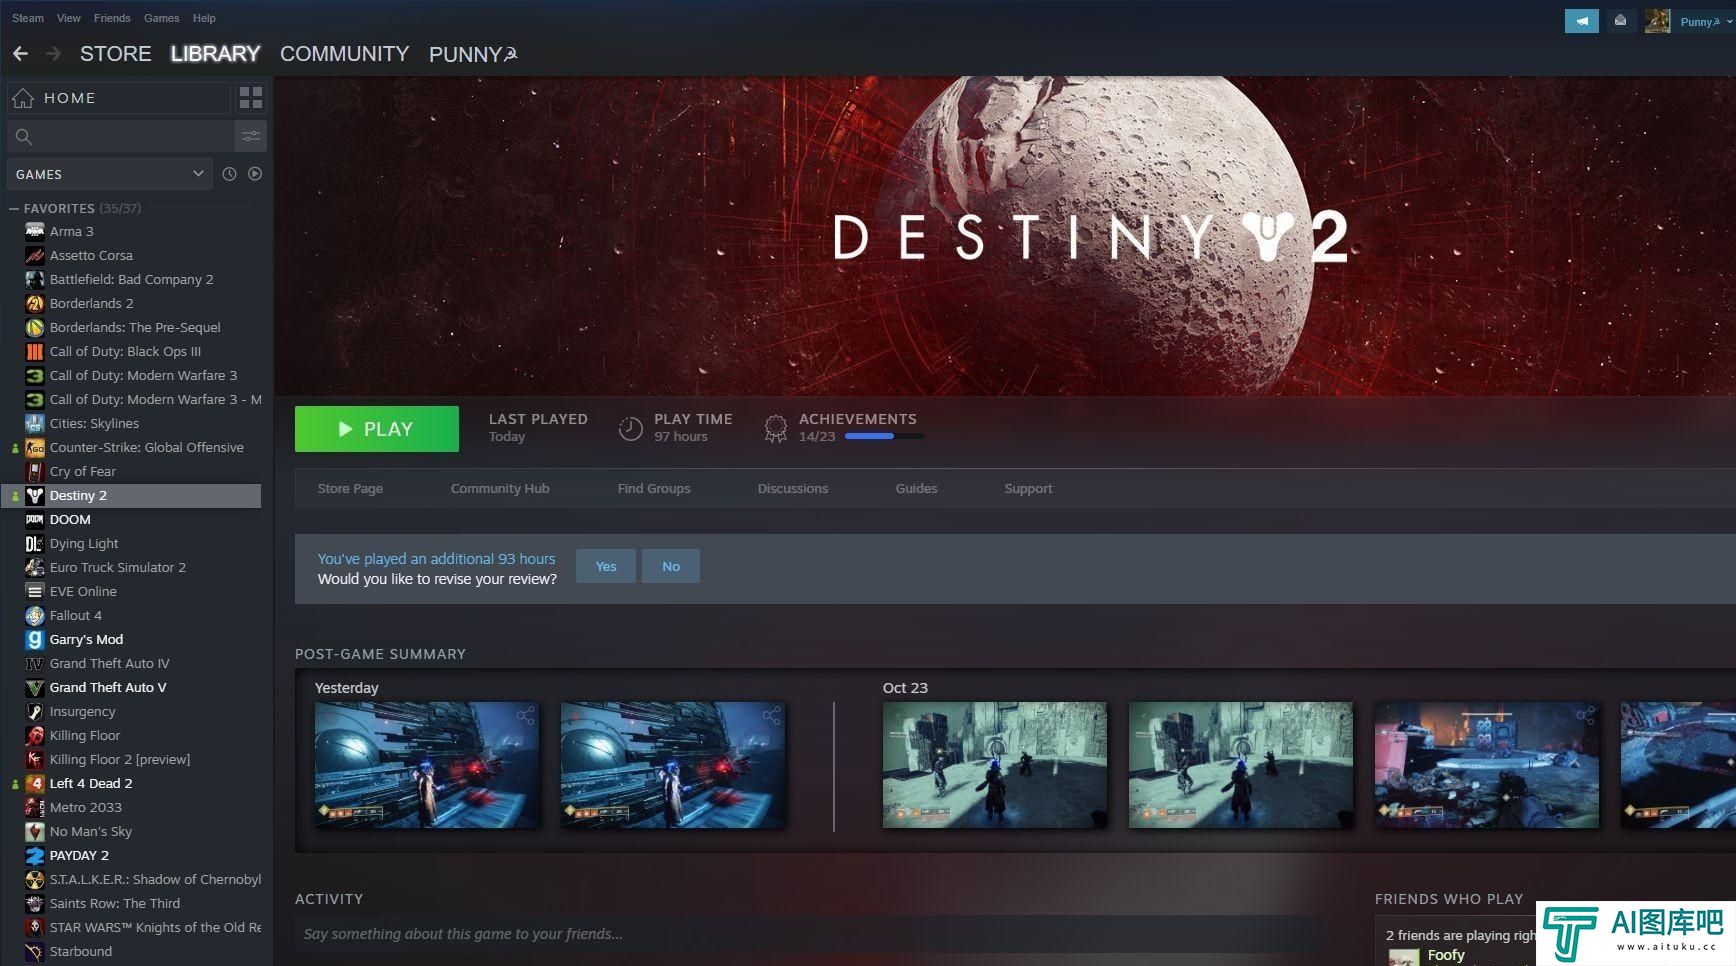Open advanced filter settings icon

click(251, 136)
